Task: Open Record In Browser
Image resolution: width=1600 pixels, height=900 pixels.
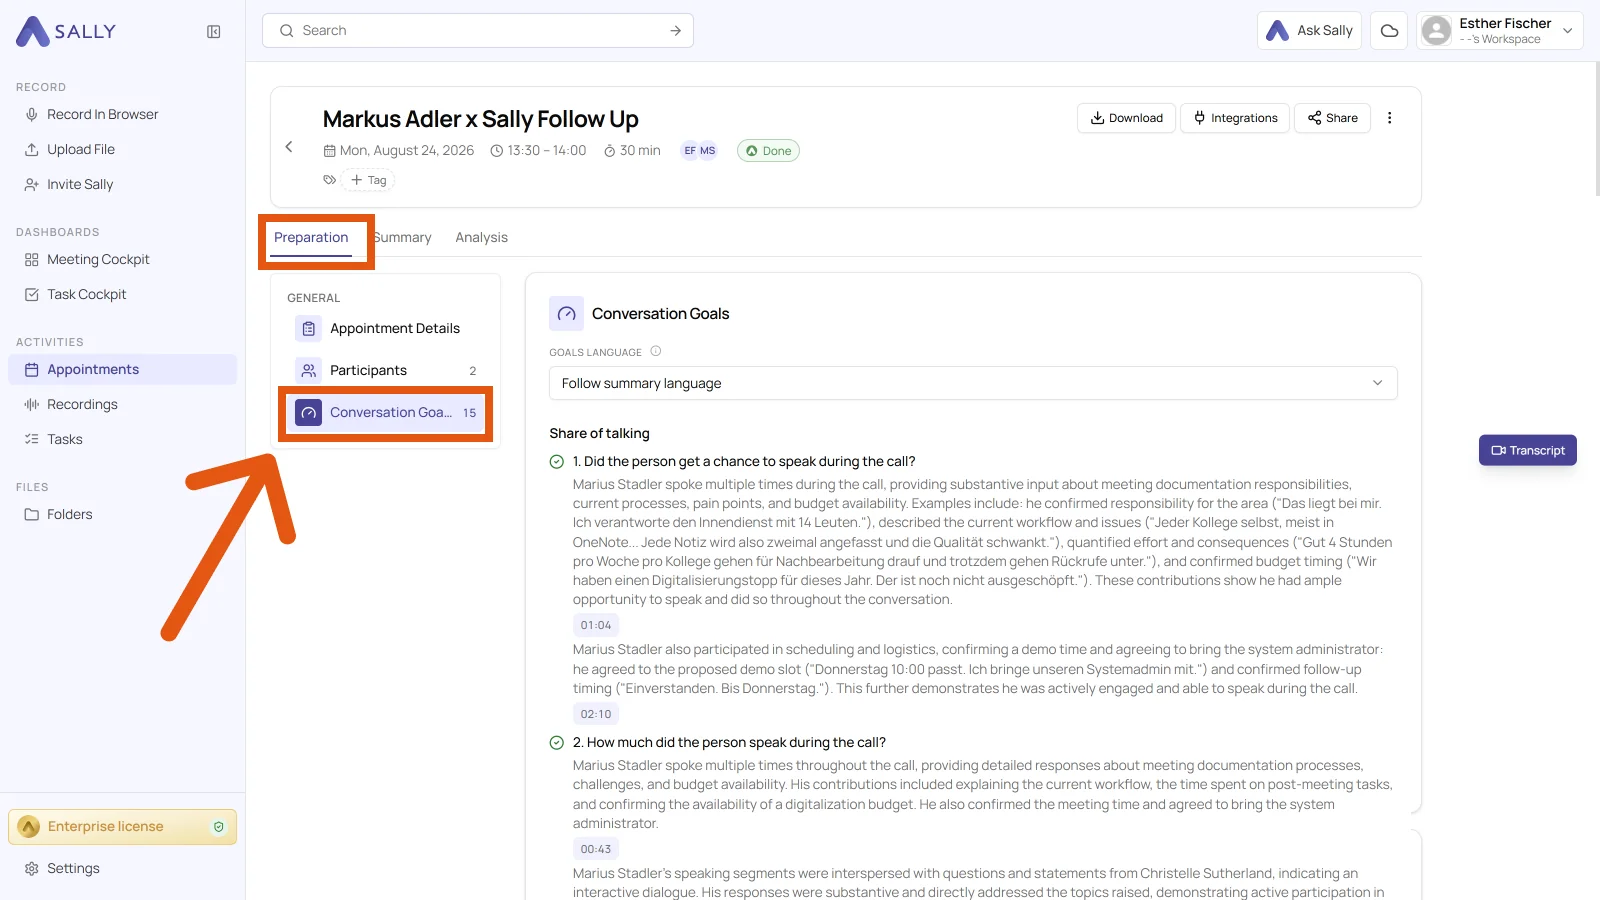Action: [x=123, y=115]
